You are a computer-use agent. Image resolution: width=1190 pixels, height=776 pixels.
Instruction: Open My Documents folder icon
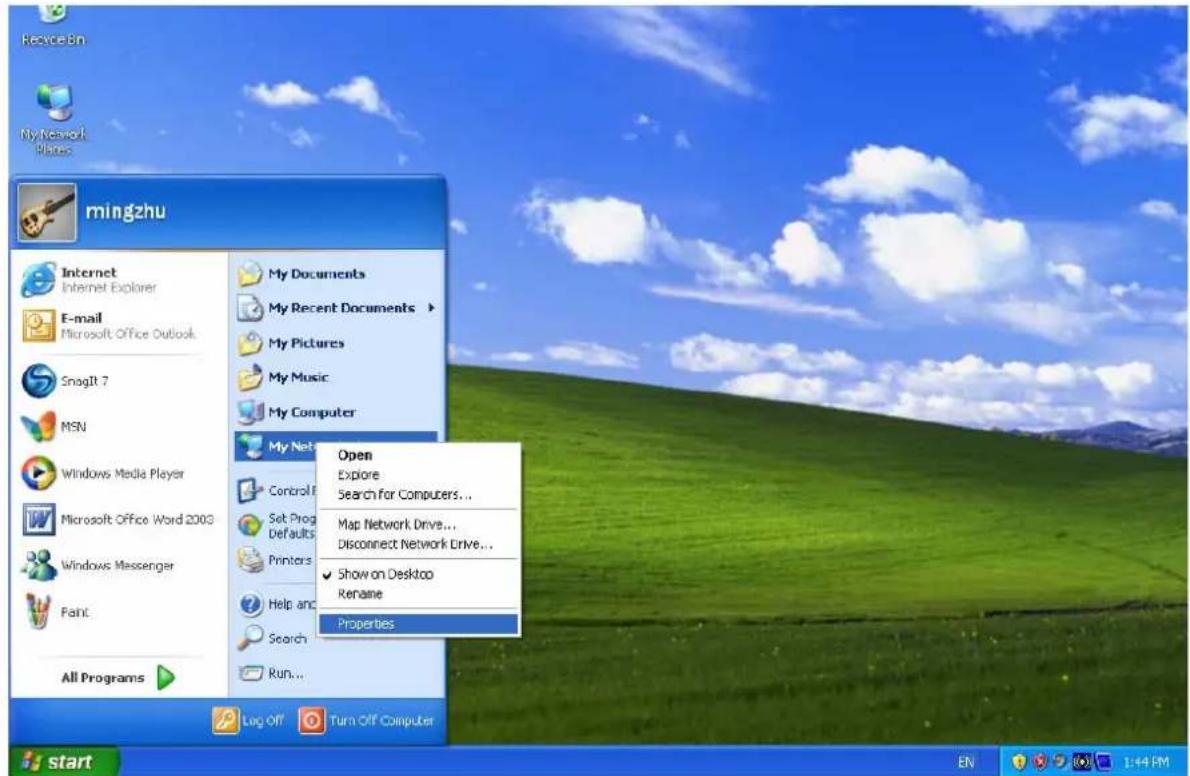tap(250, 274)
